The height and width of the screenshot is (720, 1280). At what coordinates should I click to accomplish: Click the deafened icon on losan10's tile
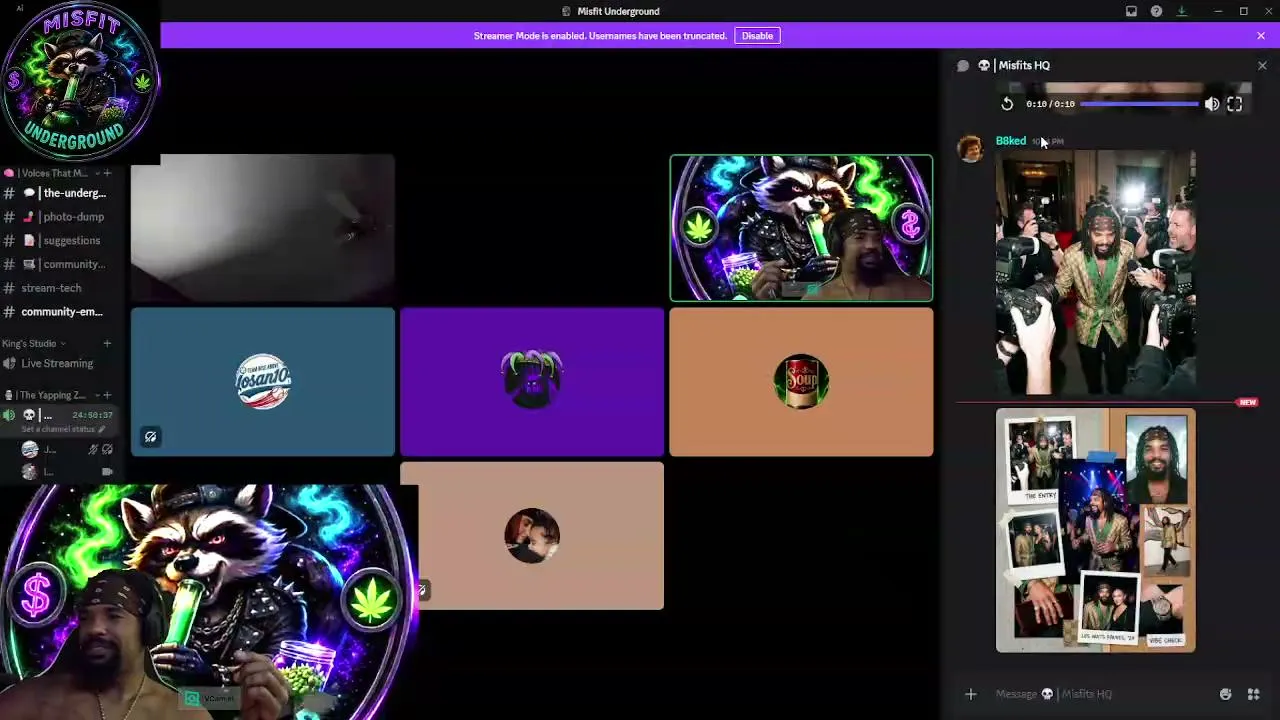(x=150, y=437)
